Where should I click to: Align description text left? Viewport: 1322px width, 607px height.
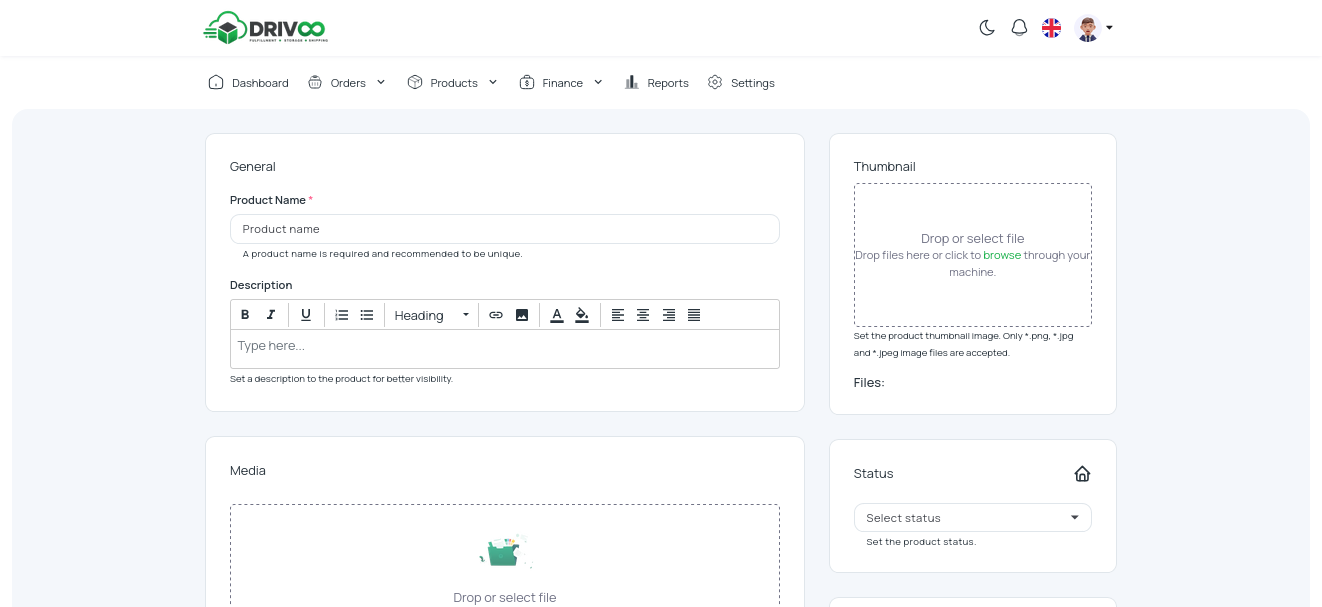[618, 315]
